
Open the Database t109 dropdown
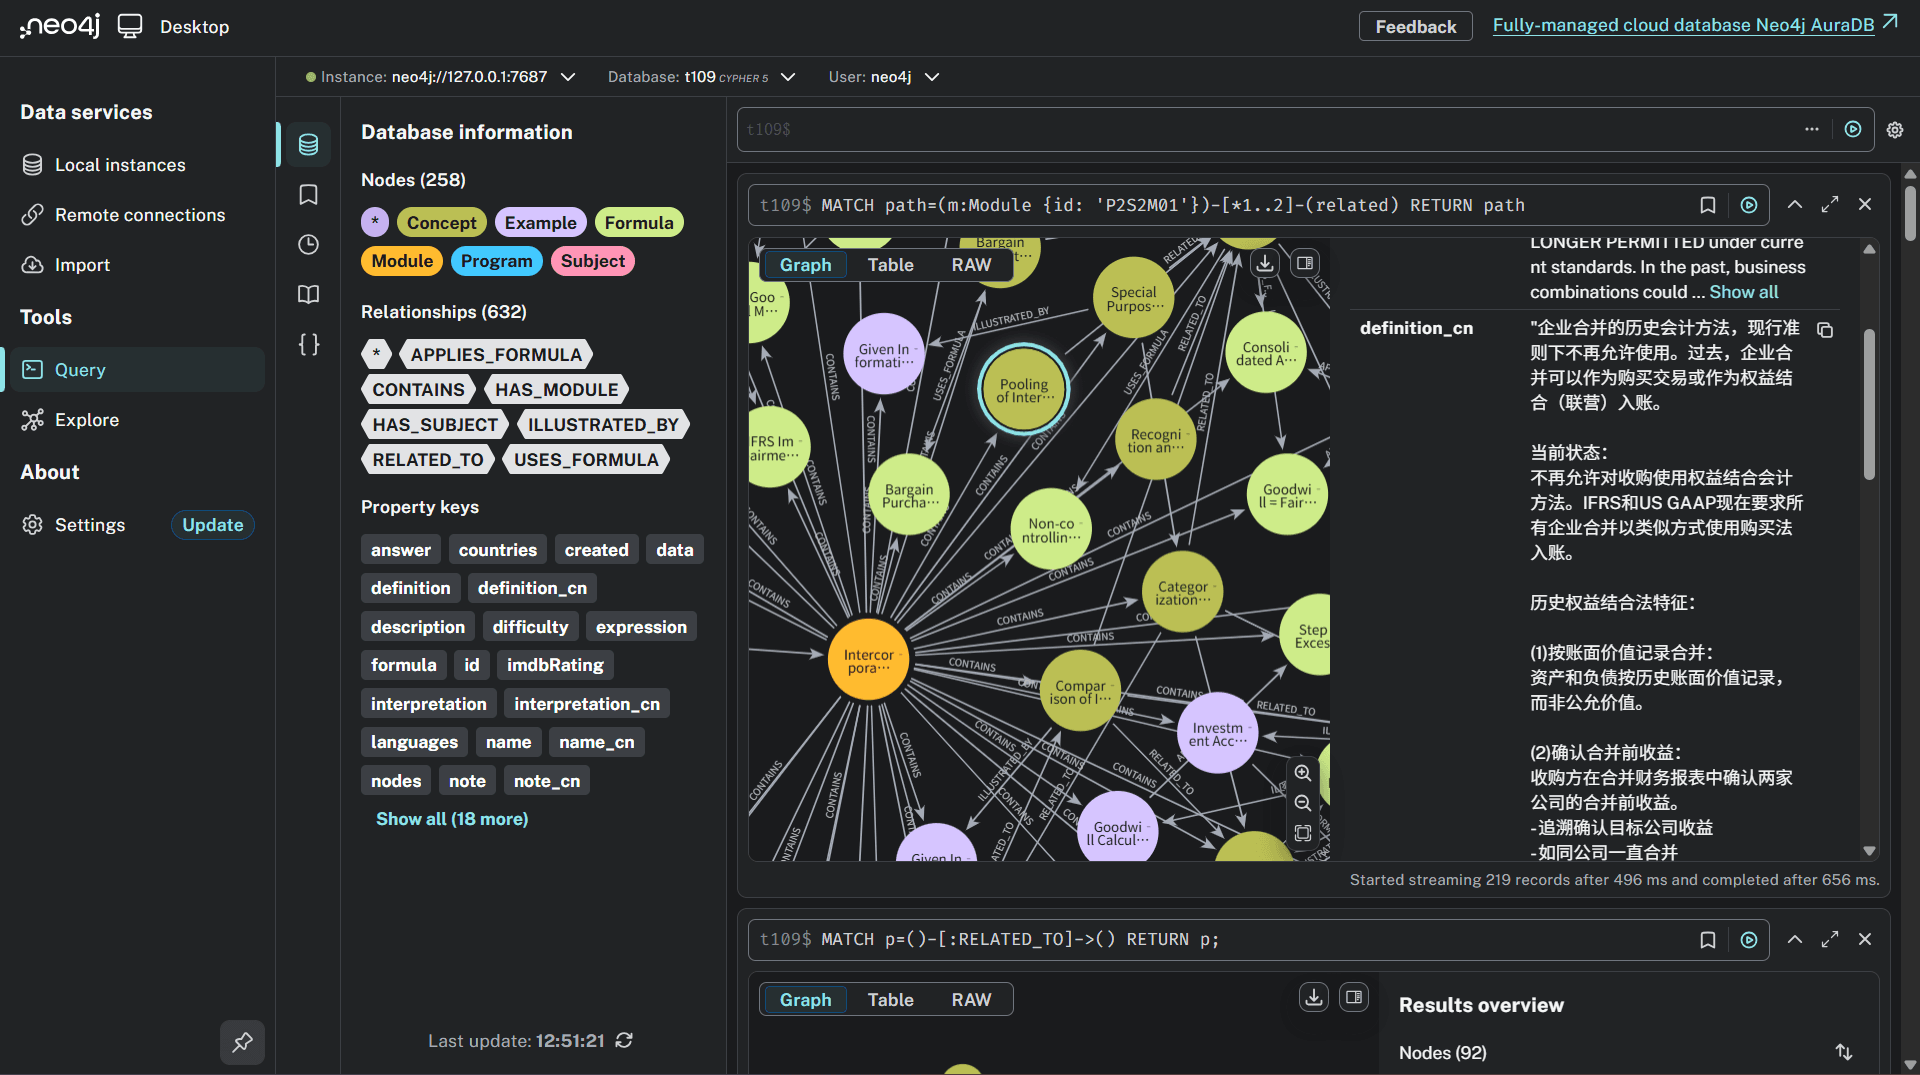coord(787,76)
